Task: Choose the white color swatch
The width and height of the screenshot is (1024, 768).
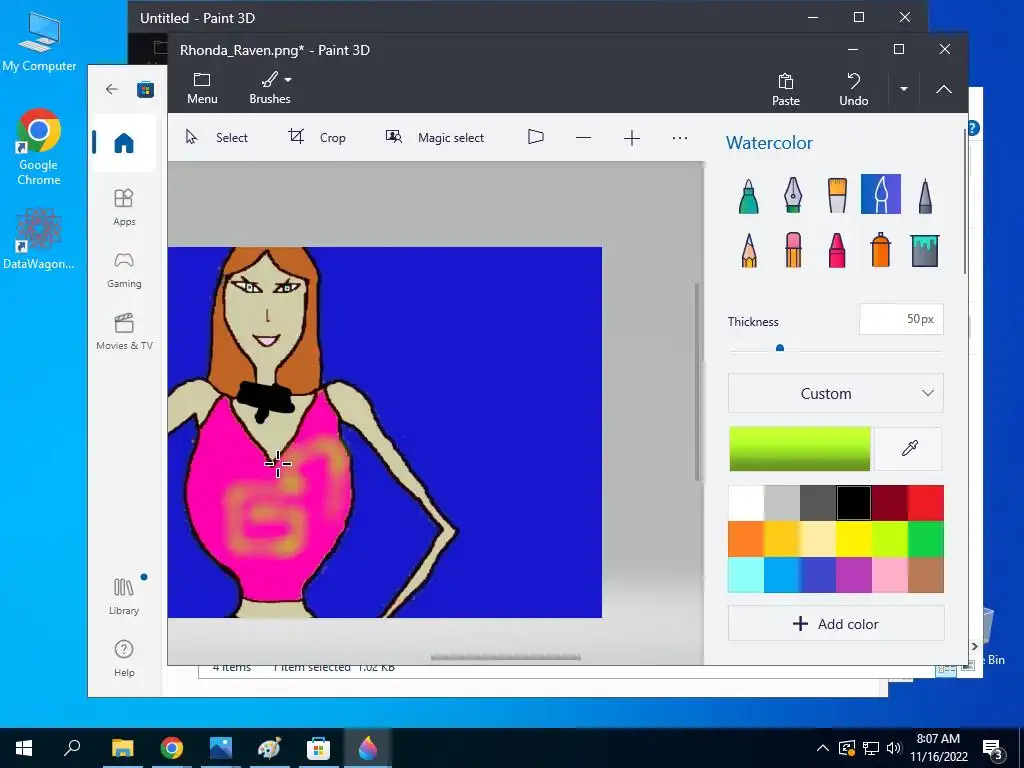Action: click(746, 503)
